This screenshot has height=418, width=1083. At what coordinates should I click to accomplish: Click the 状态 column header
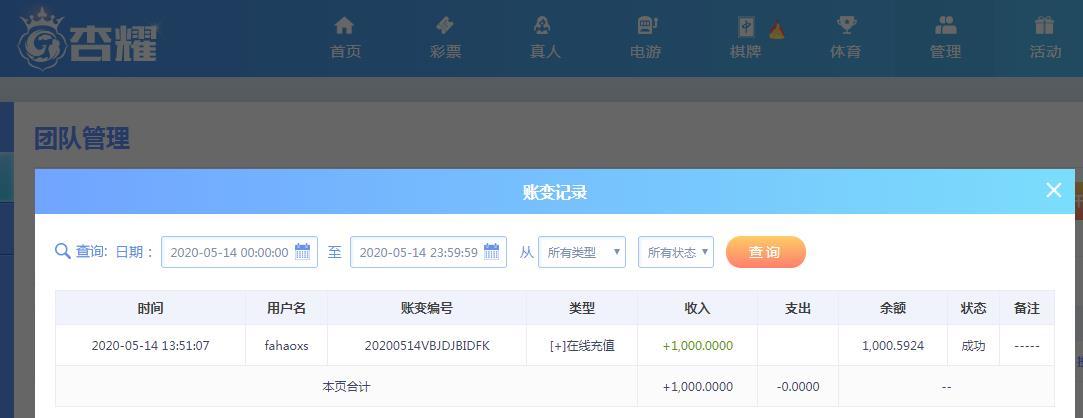pyautogui.click(x=973, y=308)
